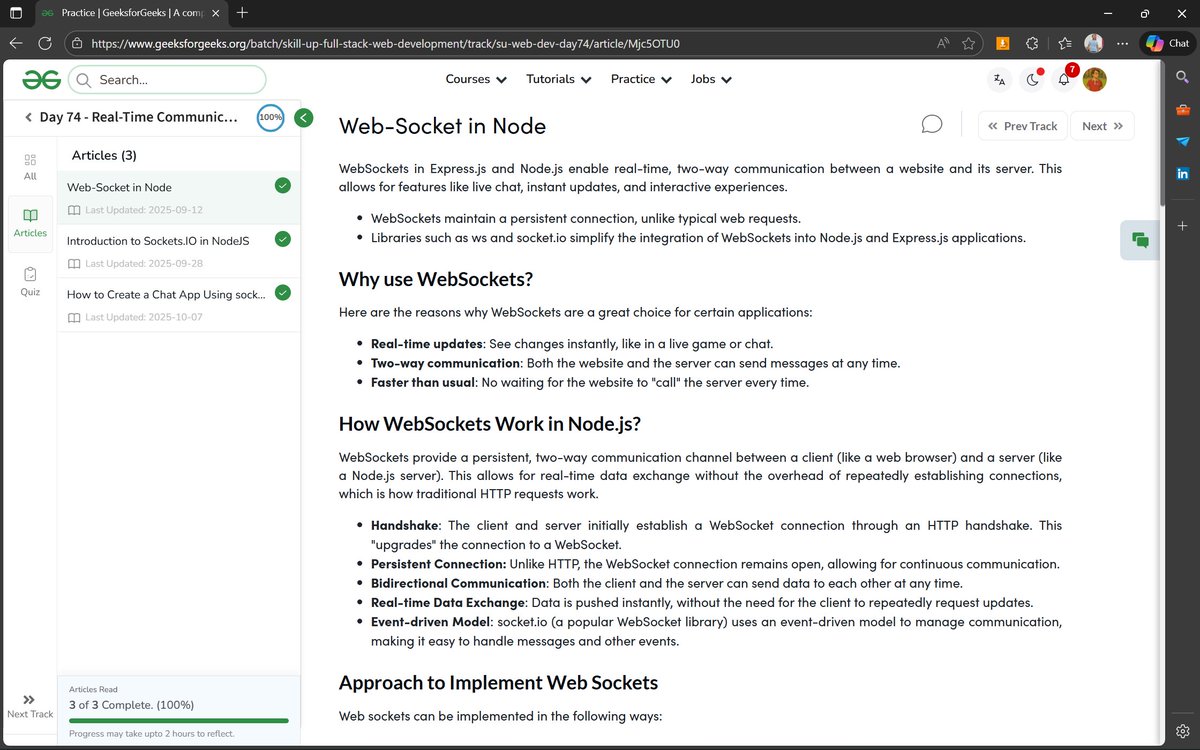Expand the Courses dropdown
This screenshot has width=1200, height=750.
pos(475,79)
